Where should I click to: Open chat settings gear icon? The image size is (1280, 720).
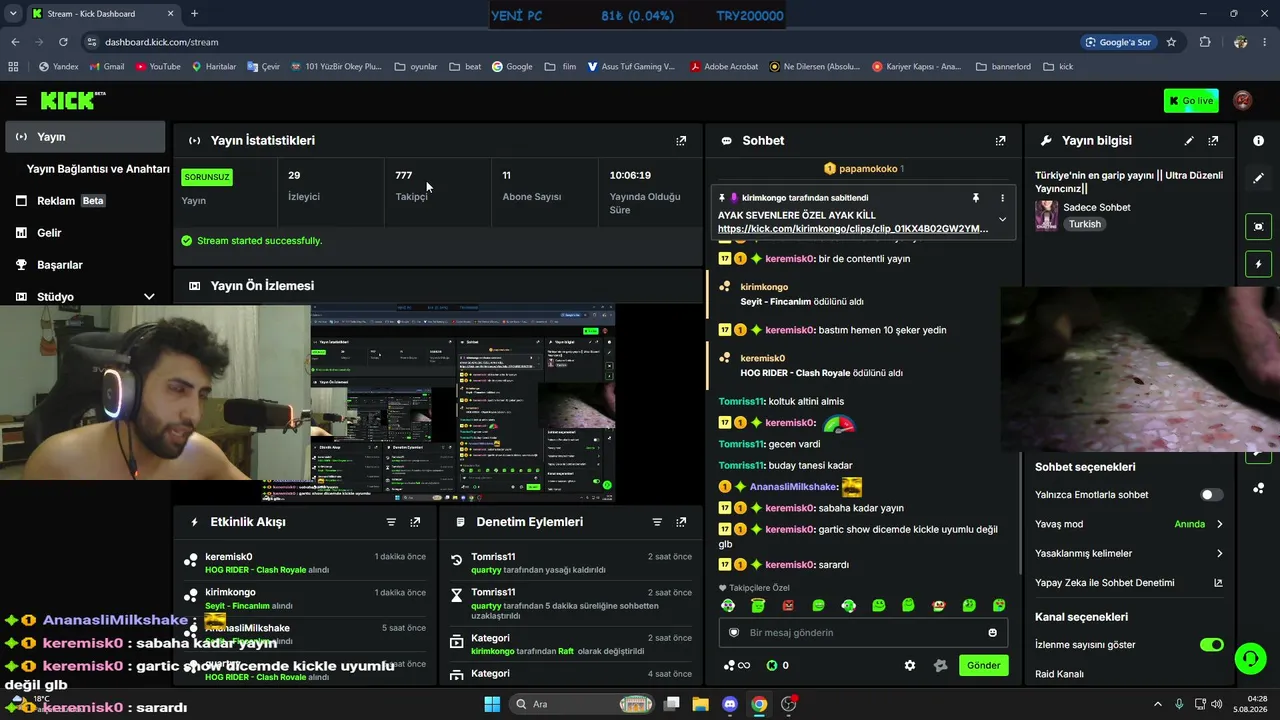[x=910, y=665]
